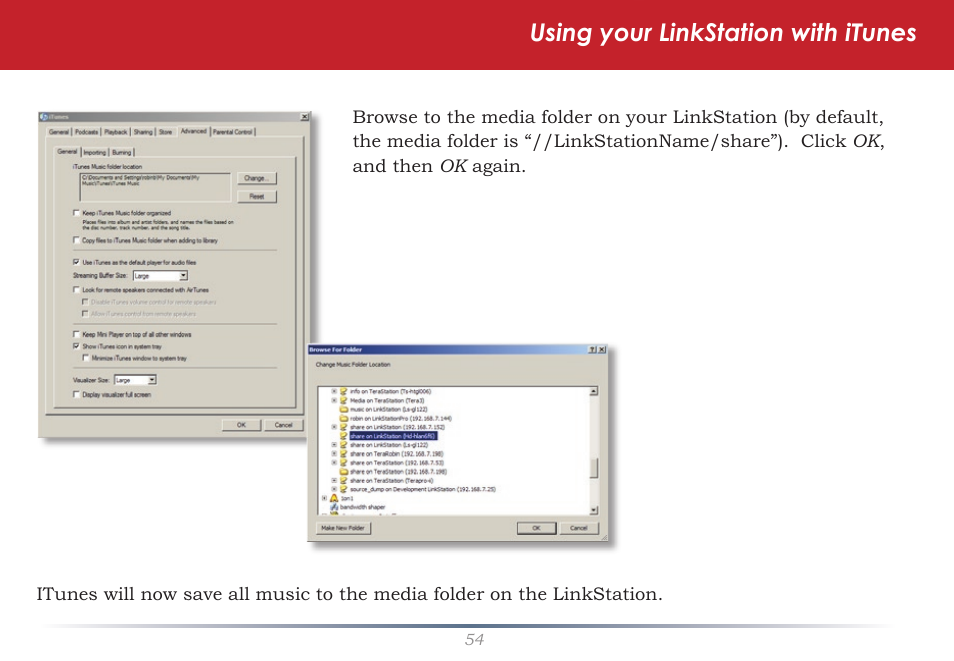
Task: Click the greyed Disable iTunes volume control checkbox
Action: coord(85,302)
